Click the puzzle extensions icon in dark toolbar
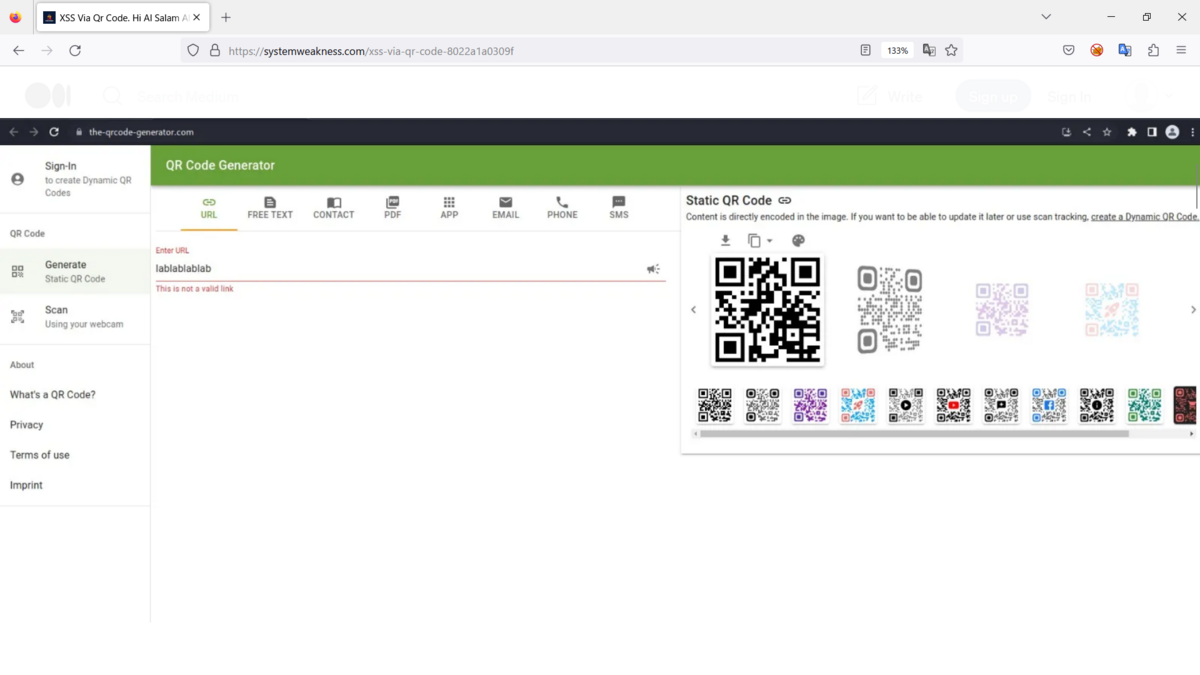The width and height of the screenshot is (1200, 675). 1132,132
